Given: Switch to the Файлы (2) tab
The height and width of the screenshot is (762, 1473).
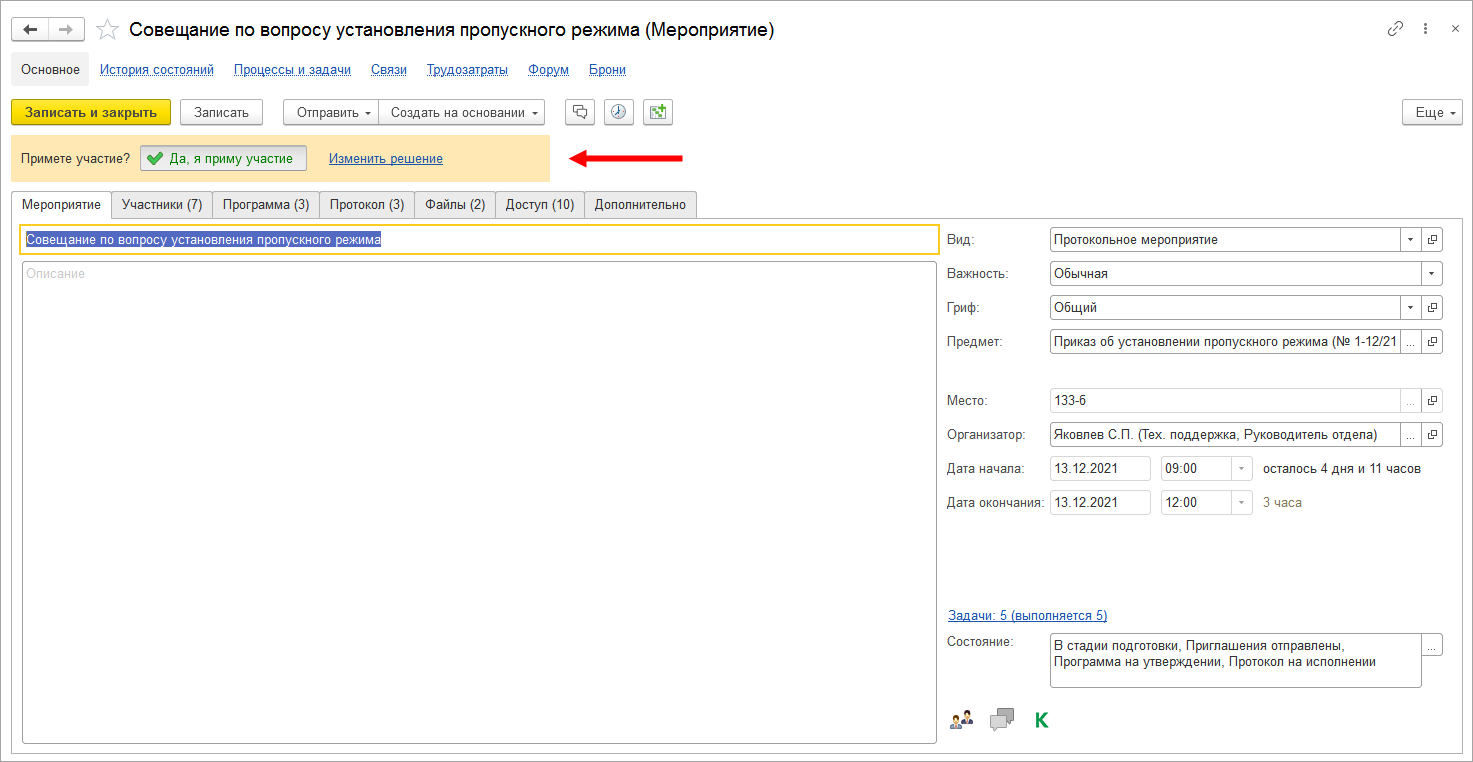Looking at the screenshot, I should click(455, 204).
